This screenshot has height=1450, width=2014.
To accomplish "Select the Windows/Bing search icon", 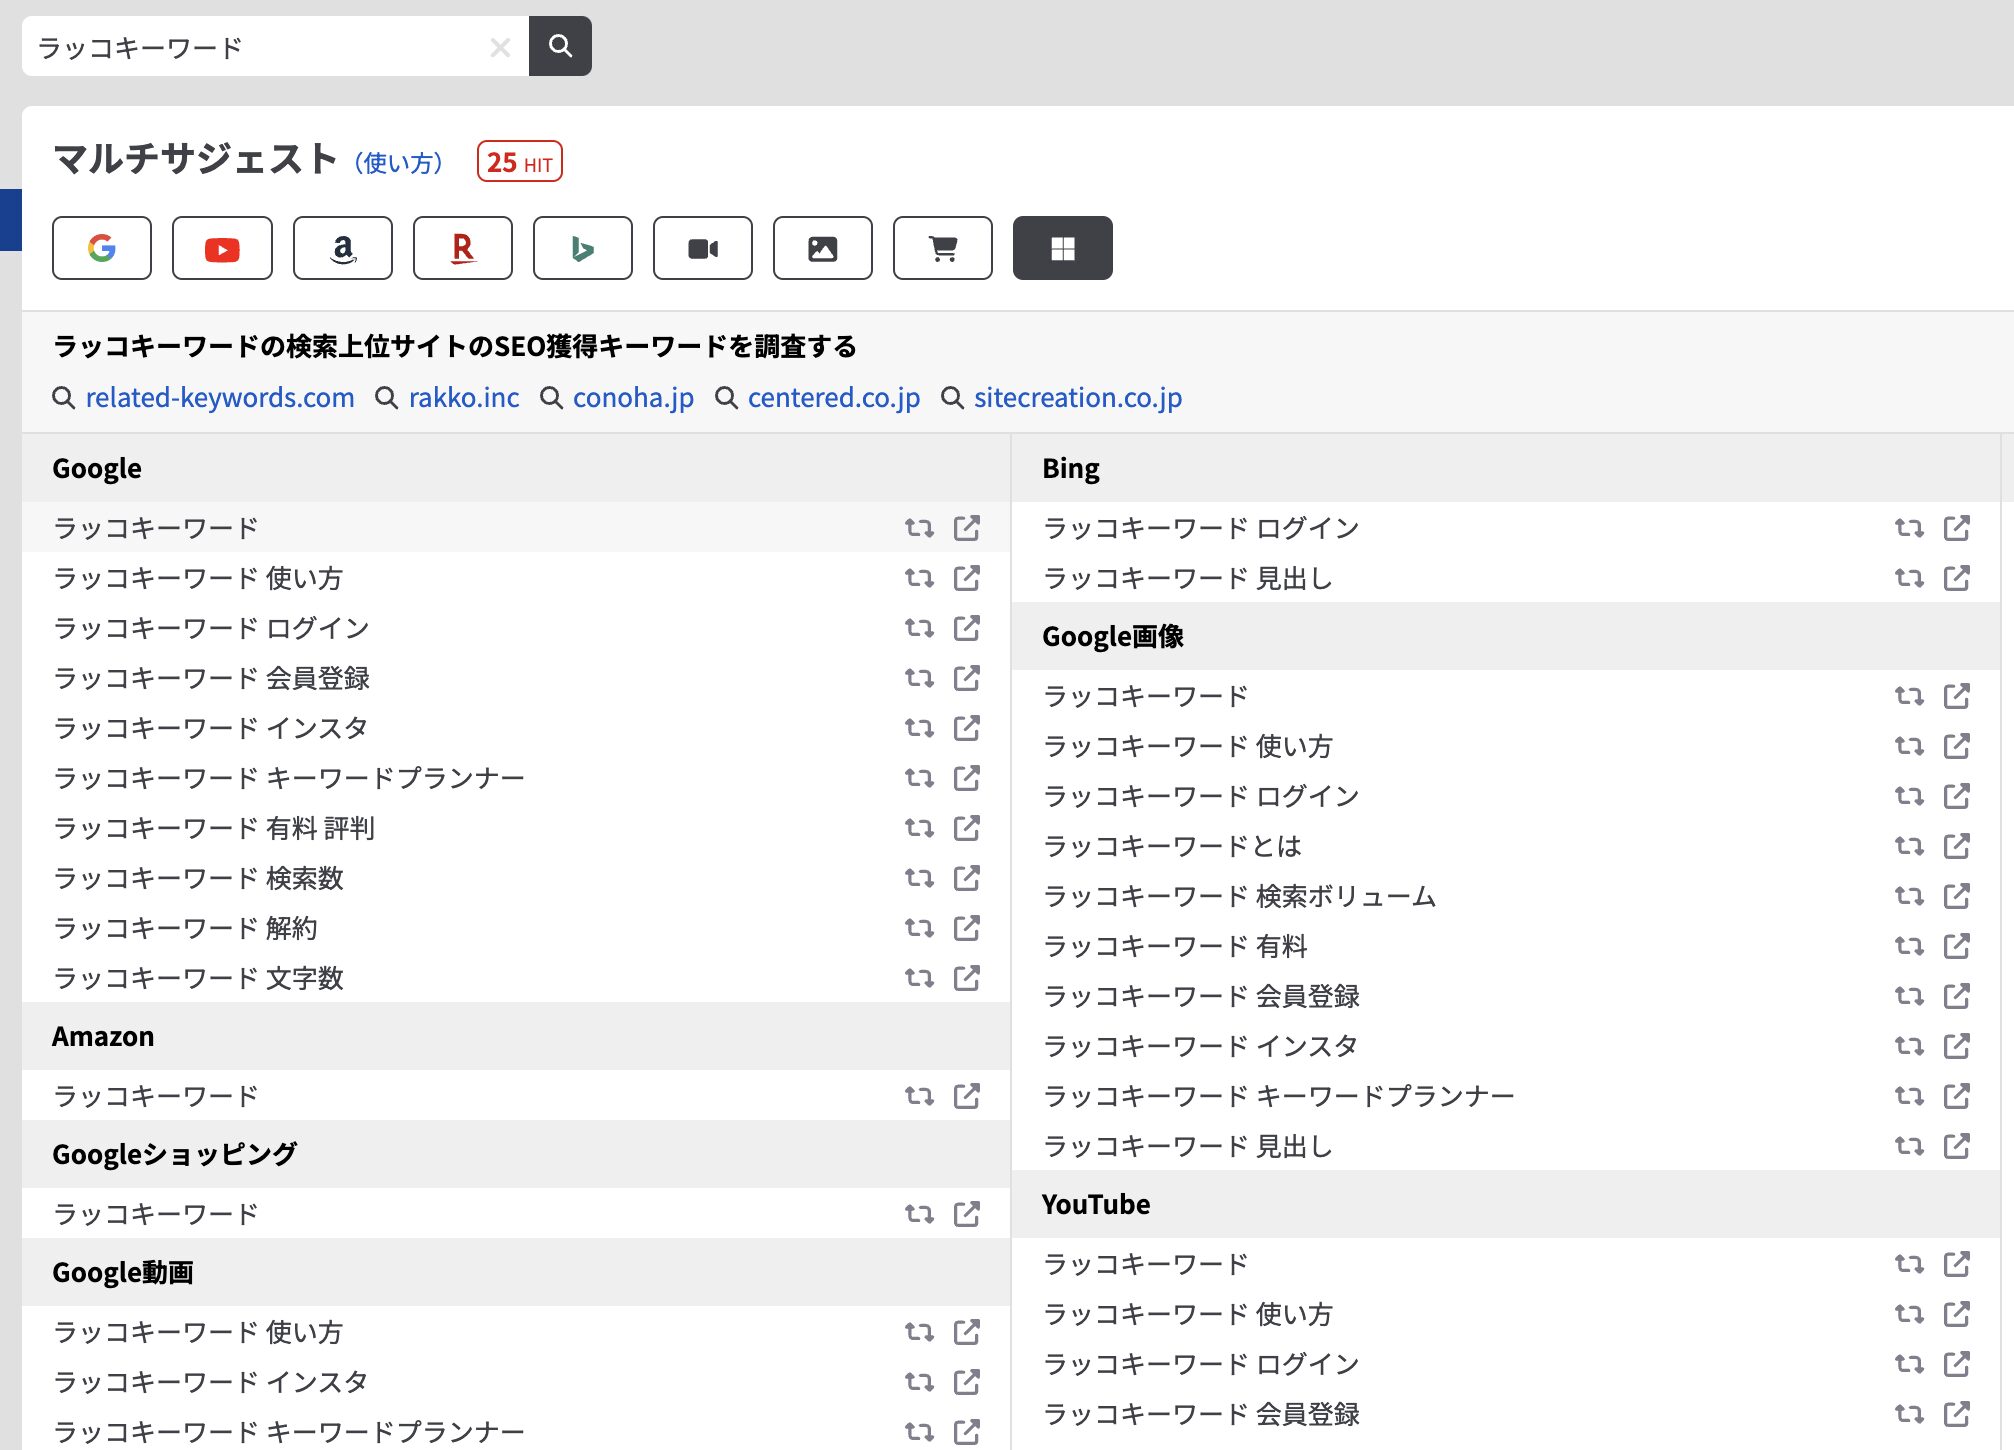I will tap(1062, 247).
